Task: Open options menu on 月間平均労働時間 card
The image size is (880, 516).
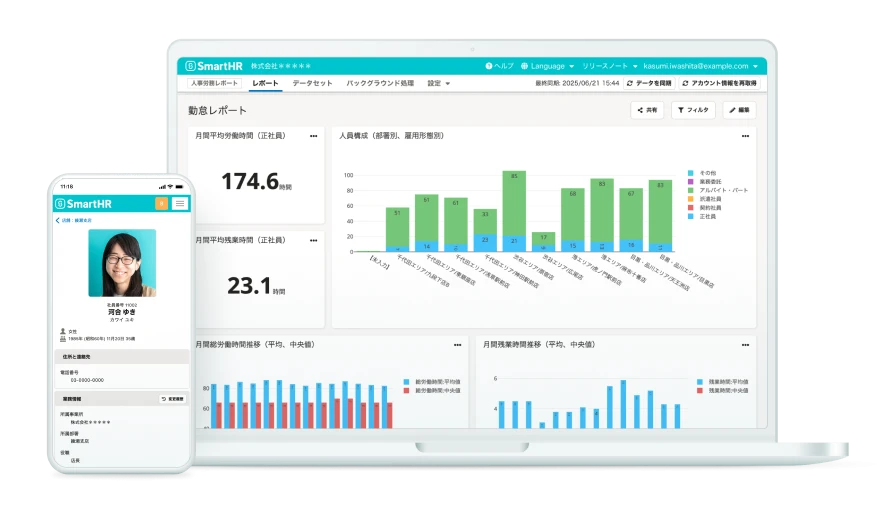Action: [x=313, y=136]
